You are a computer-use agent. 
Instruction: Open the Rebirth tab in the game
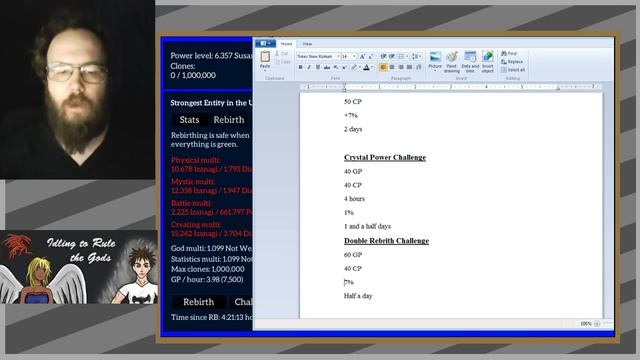[x=229, y=120]
